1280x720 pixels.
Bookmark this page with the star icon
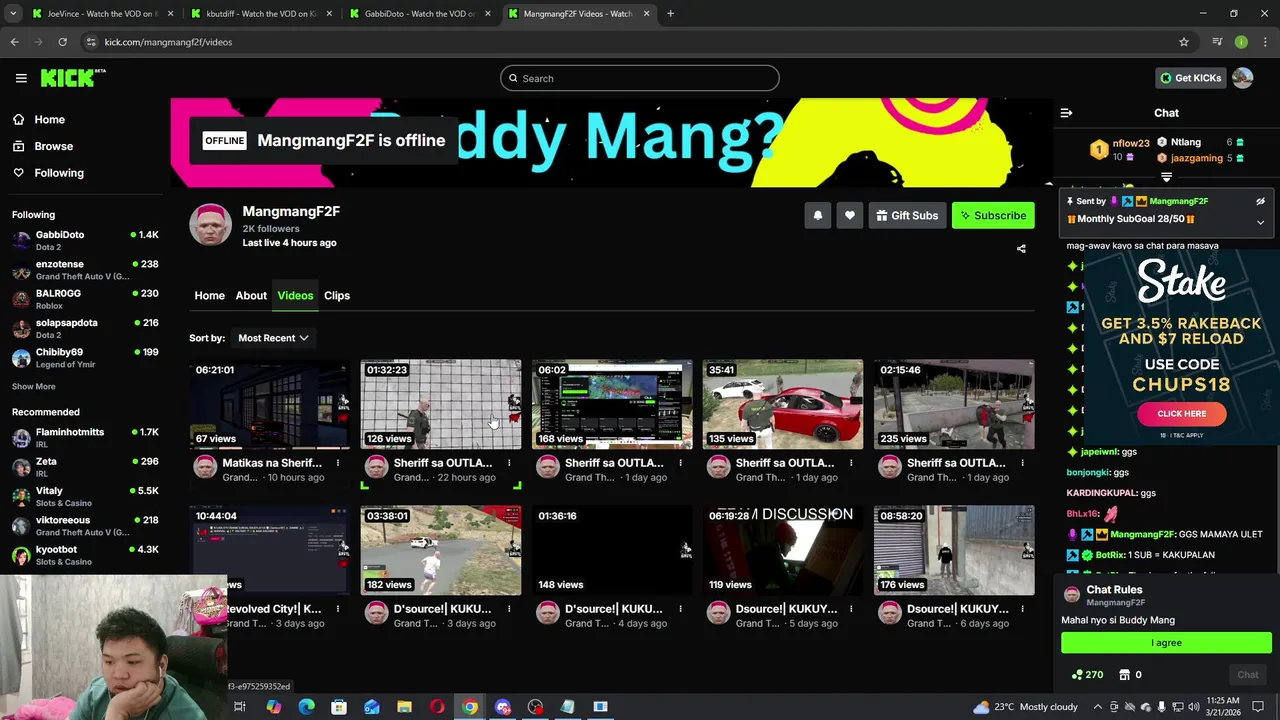coord(1184,42)
